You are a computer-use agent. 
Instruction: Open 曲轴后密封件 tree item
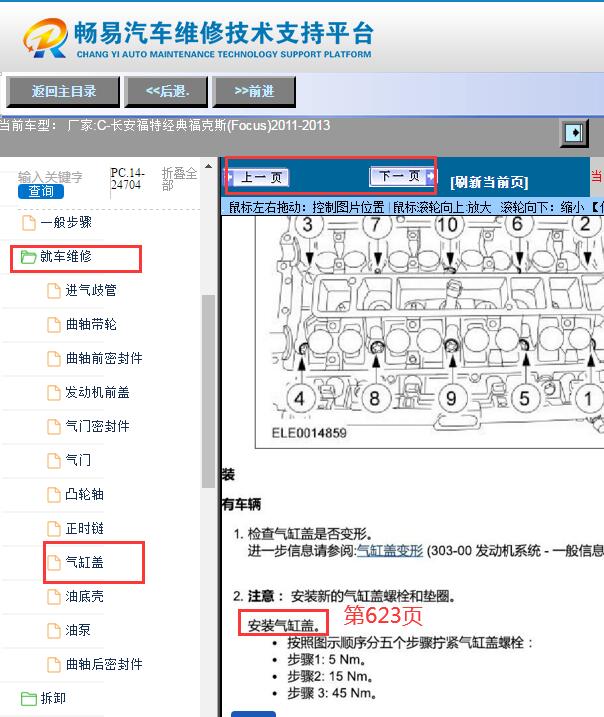[104, 664]
